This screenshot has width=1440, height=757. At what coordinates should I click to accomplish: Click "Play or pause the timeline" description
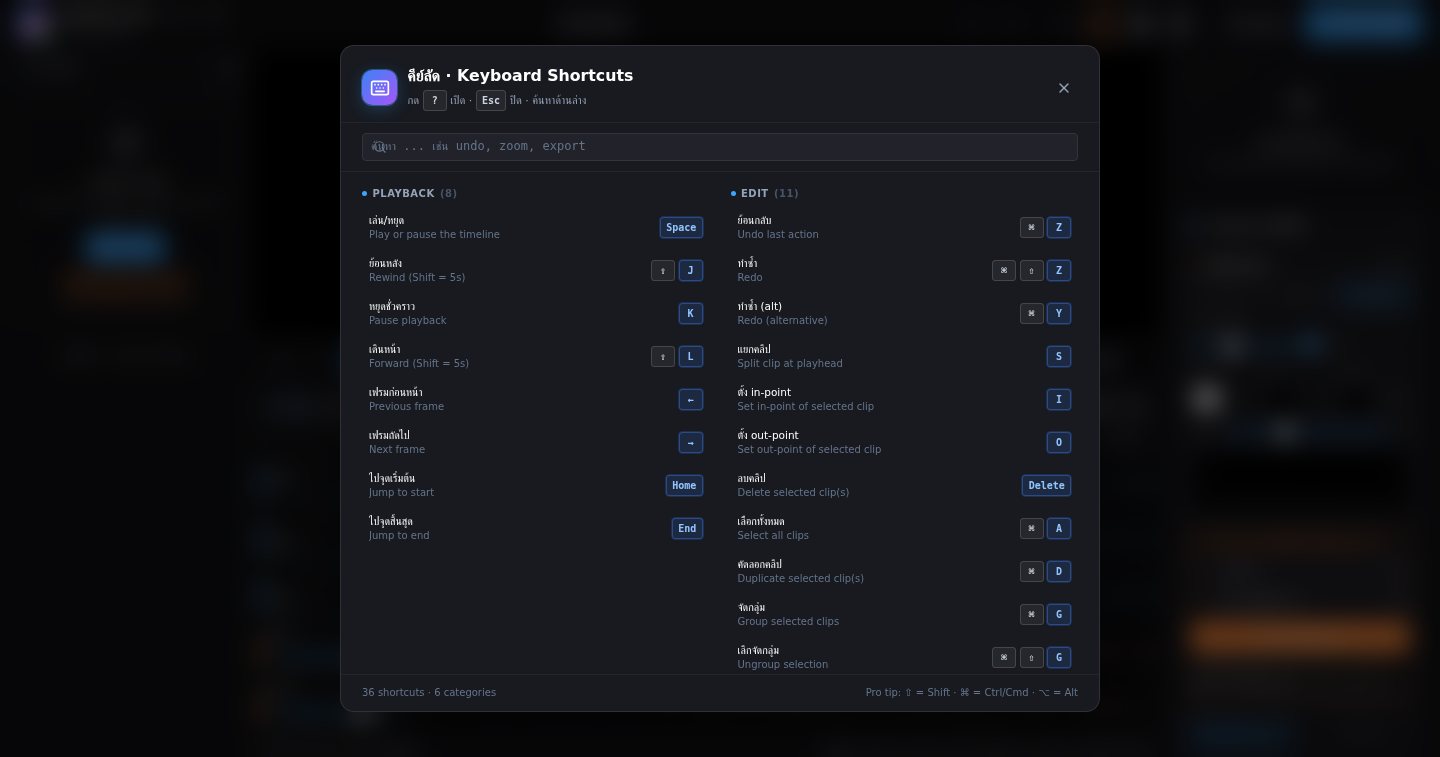tap(434, 235)
